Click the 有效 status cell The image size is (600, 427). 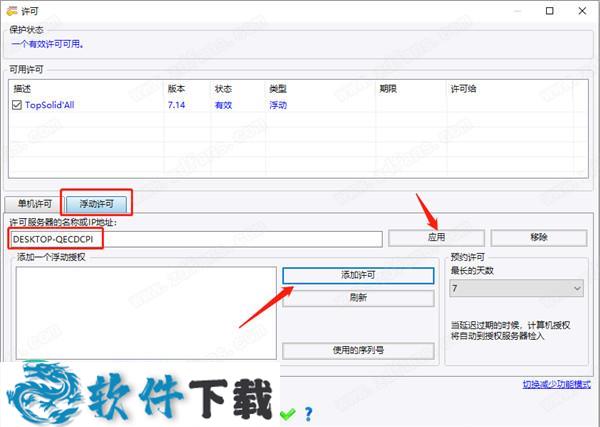click(x=223, y=105)
